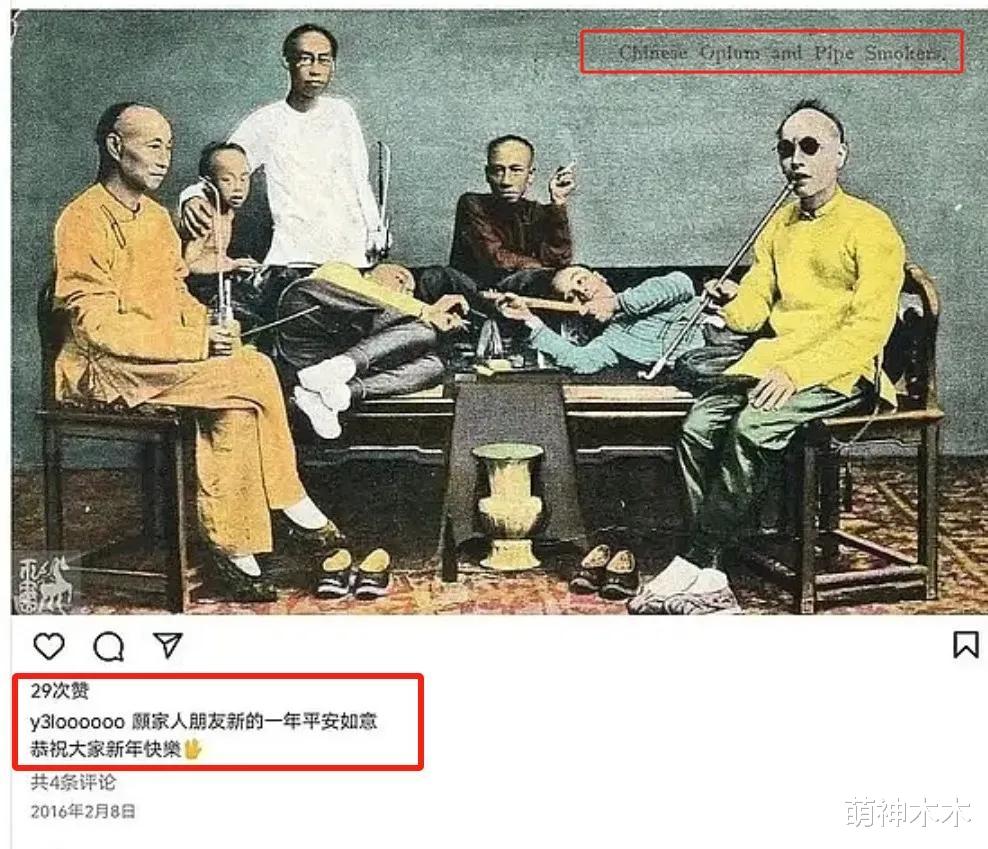The width and height of the screenshot is (988, 849).
Task: Click the yellow vase under the table
Action: (x=508, y=506)
